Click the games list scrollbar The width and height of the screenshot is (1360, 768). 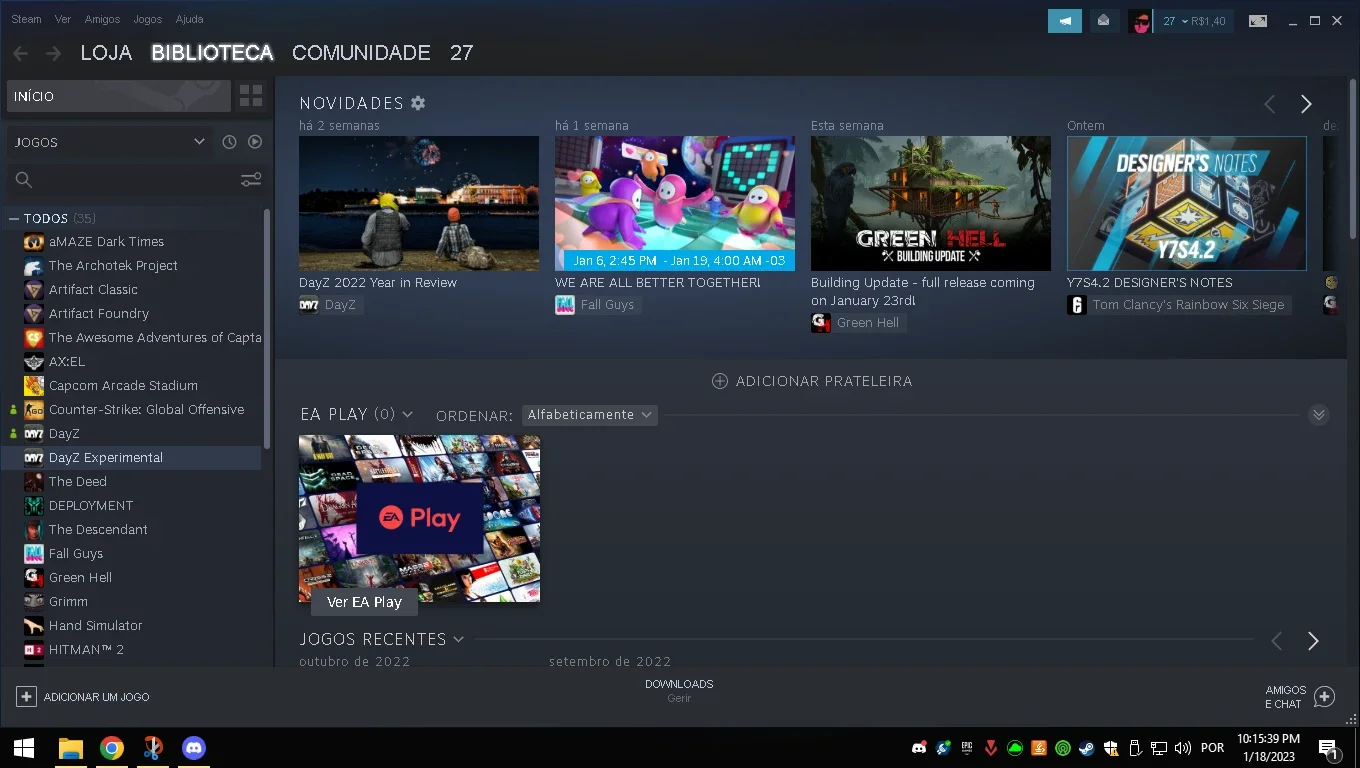tap(267, 328)
